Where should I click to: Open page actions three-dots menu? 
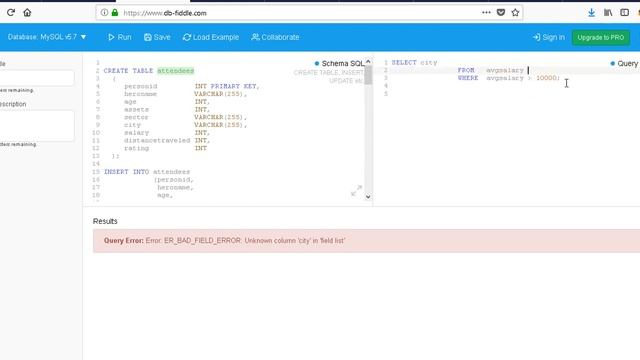(x=486, y=13)
